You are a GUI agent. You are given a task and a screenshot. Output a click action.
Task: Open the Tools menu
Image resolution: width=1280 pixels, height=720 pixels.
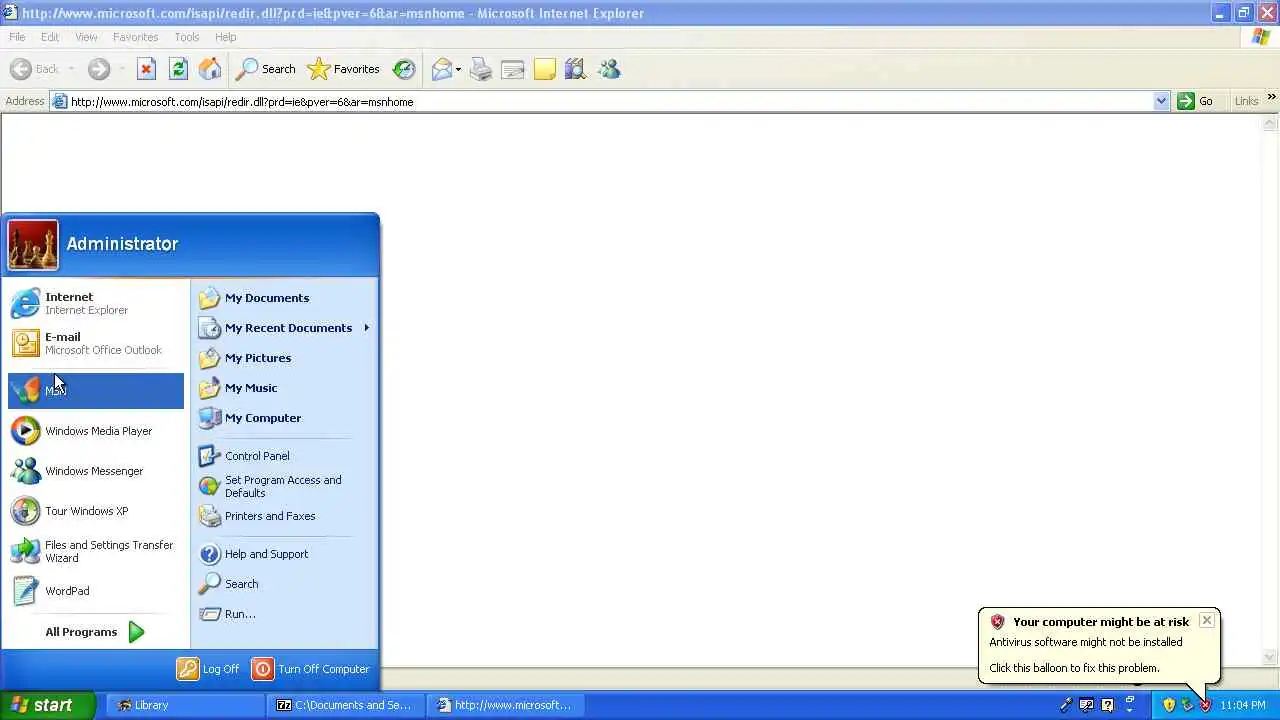point(187,37)
